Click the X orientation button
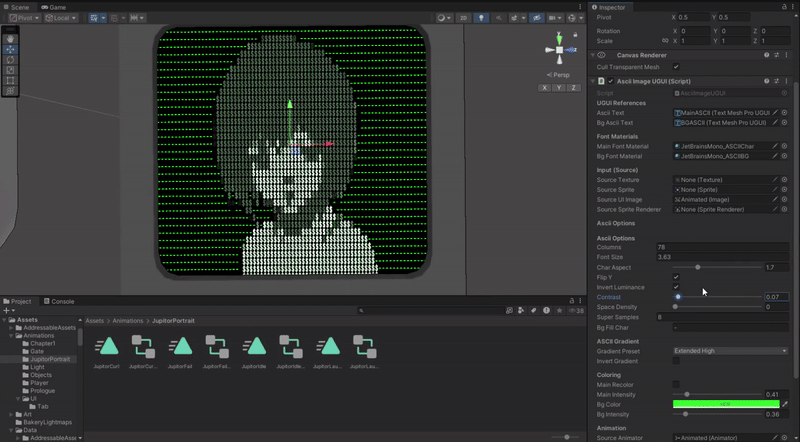The height and width of the screenshot is (442, 800). (x=545, y=88)
